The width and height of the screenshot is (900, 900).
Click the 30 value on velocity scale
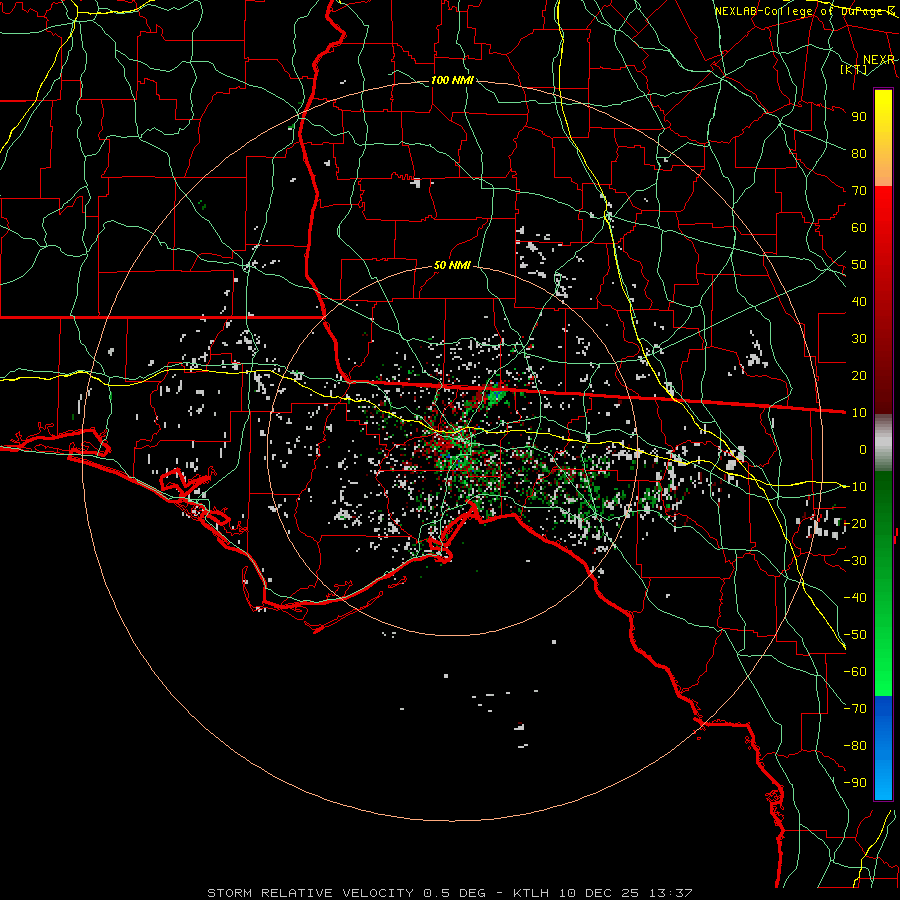coord(859,339)
